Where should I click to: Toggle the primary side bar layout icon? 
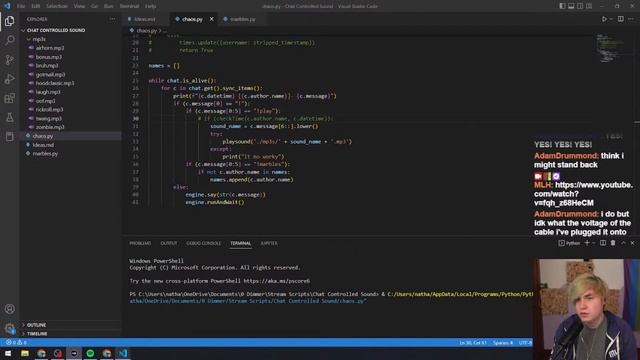(x=562, y=6)
